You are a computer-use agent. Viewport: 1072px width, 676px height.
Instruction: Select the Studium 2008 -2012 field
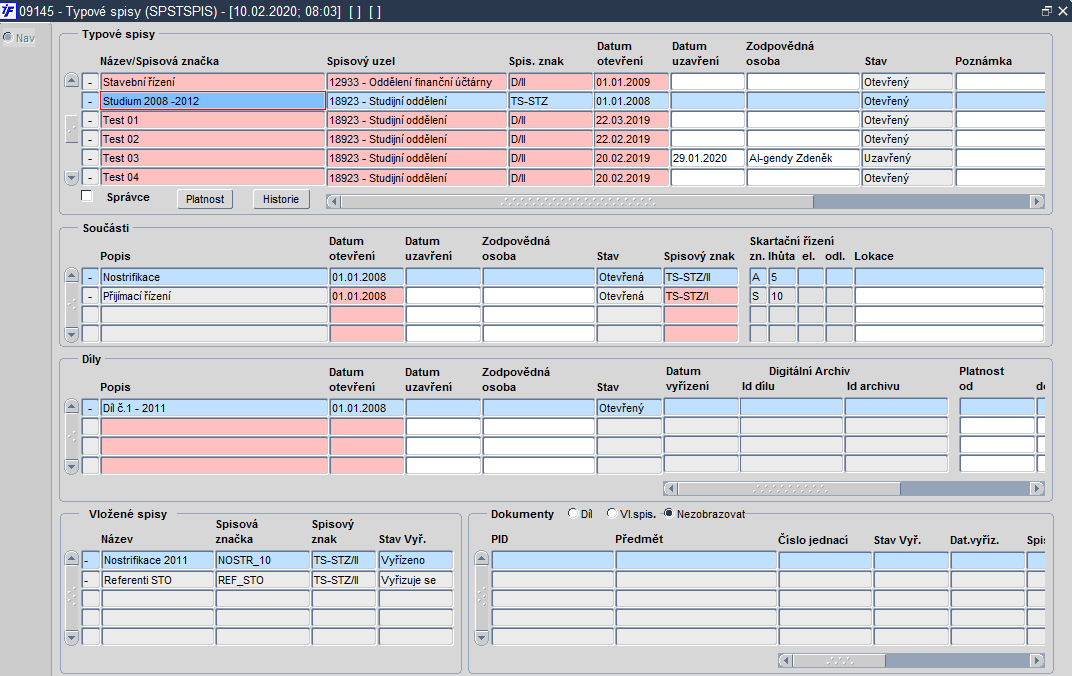pyautogui.click(x=213, y=101)
